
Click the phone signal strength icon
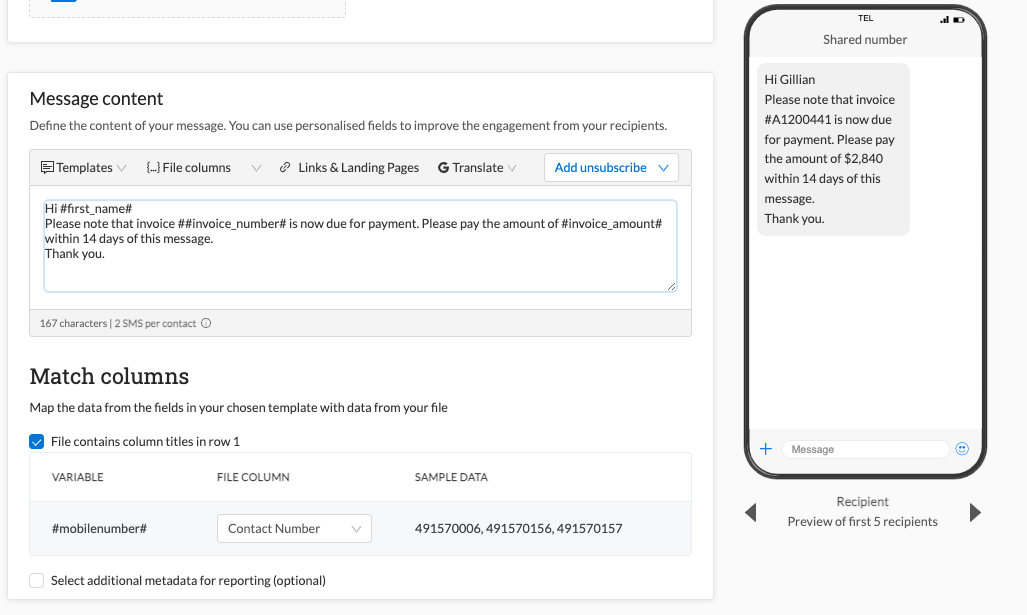coord(944,20)
